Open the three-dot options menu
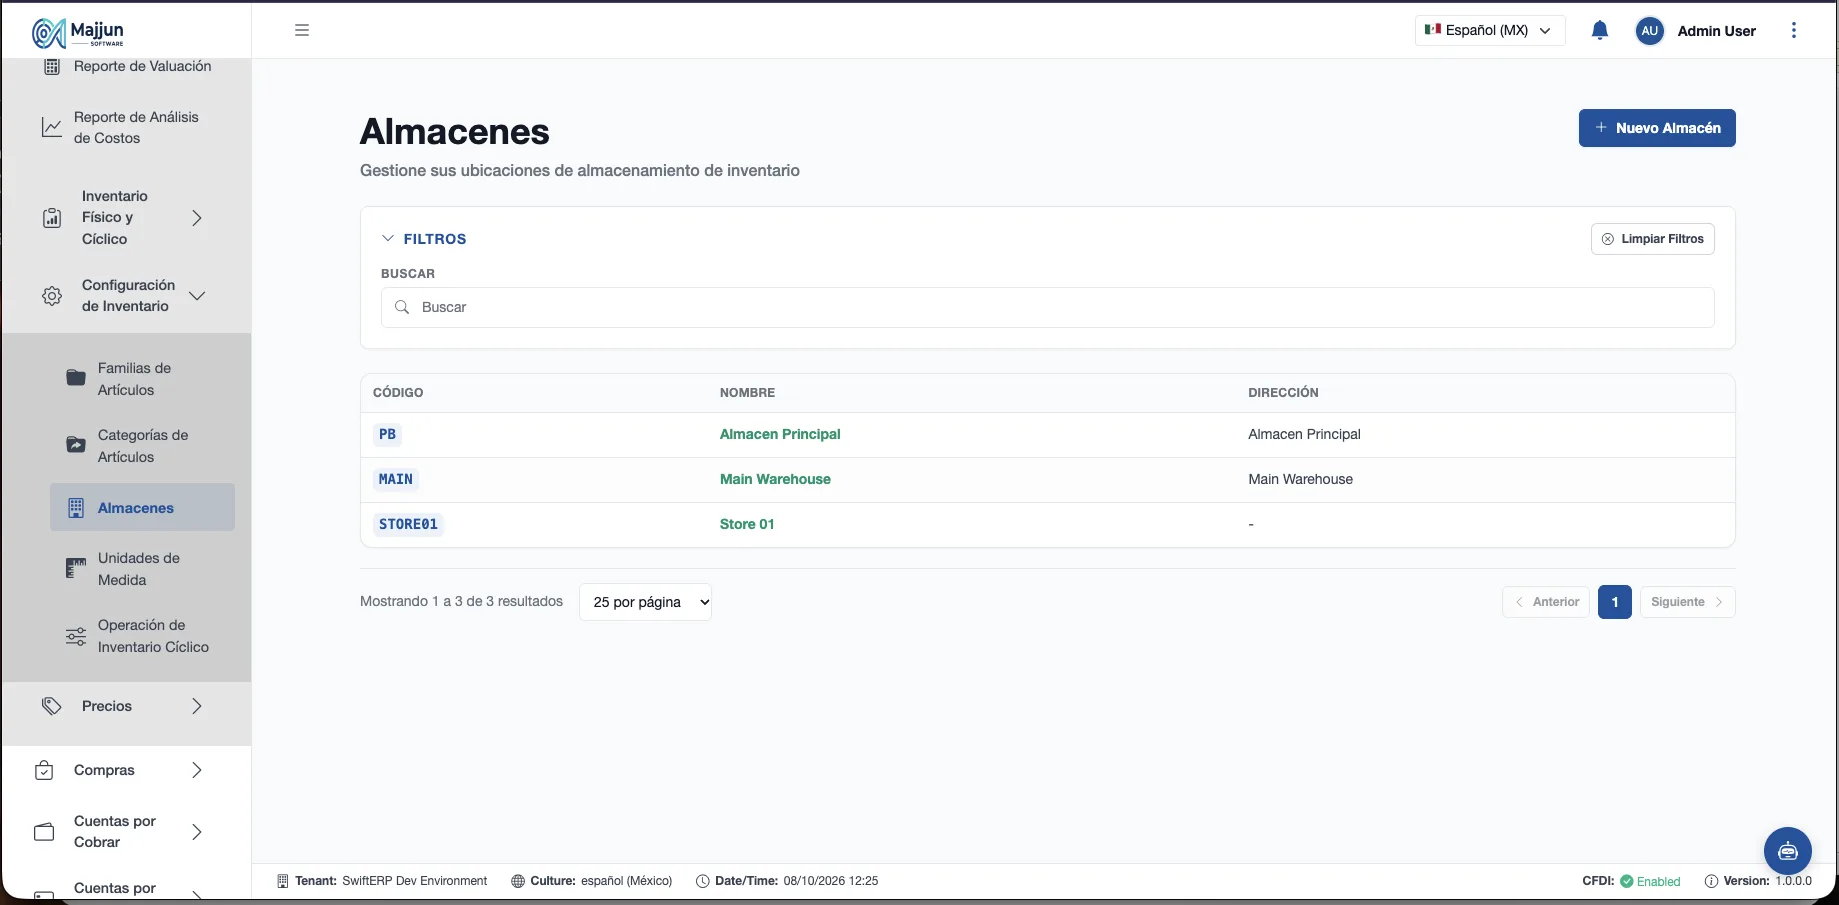This screenshot has width=1839, height=905. tap(1794, 30)
